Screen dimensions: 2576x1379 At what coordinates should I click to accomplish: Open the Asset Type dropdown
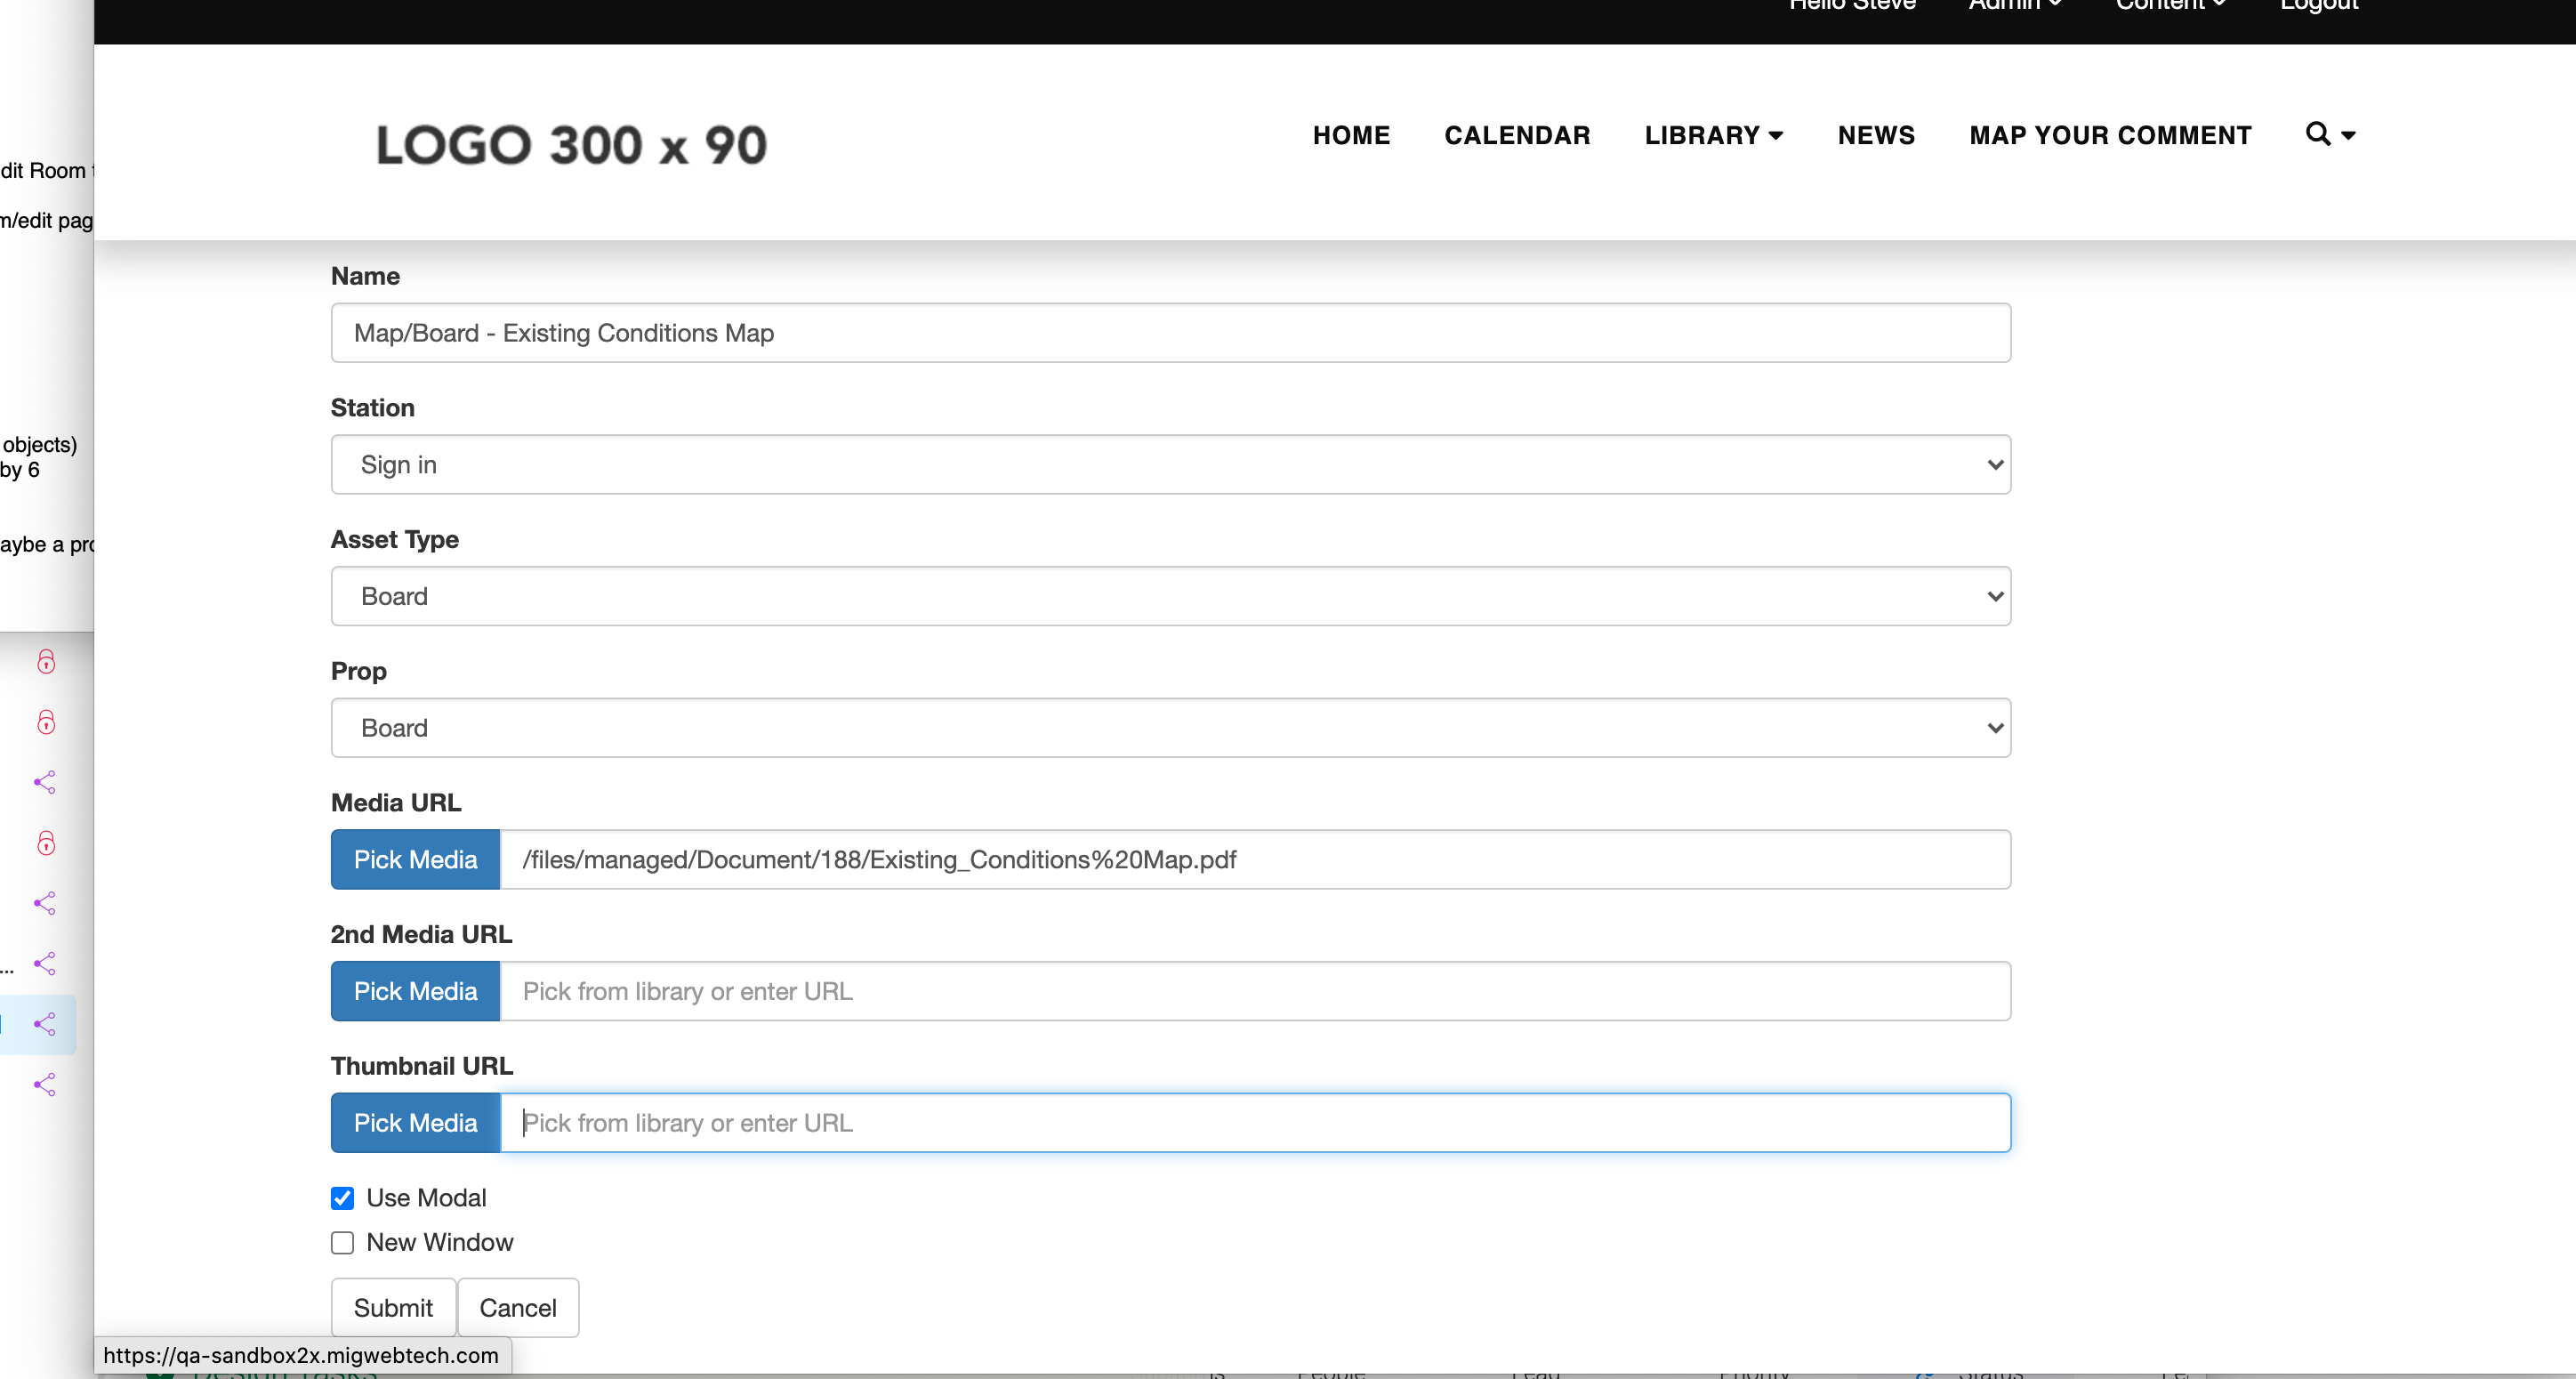click(x=1170, y=596)
